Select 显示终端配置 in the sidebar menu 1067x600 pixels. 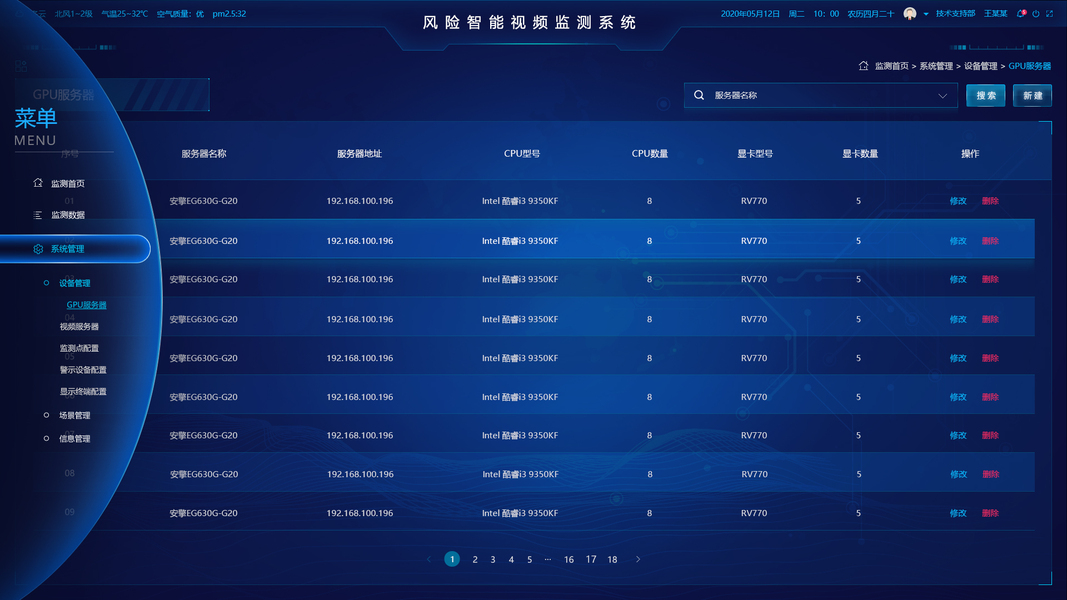click(x=83, y=392)
